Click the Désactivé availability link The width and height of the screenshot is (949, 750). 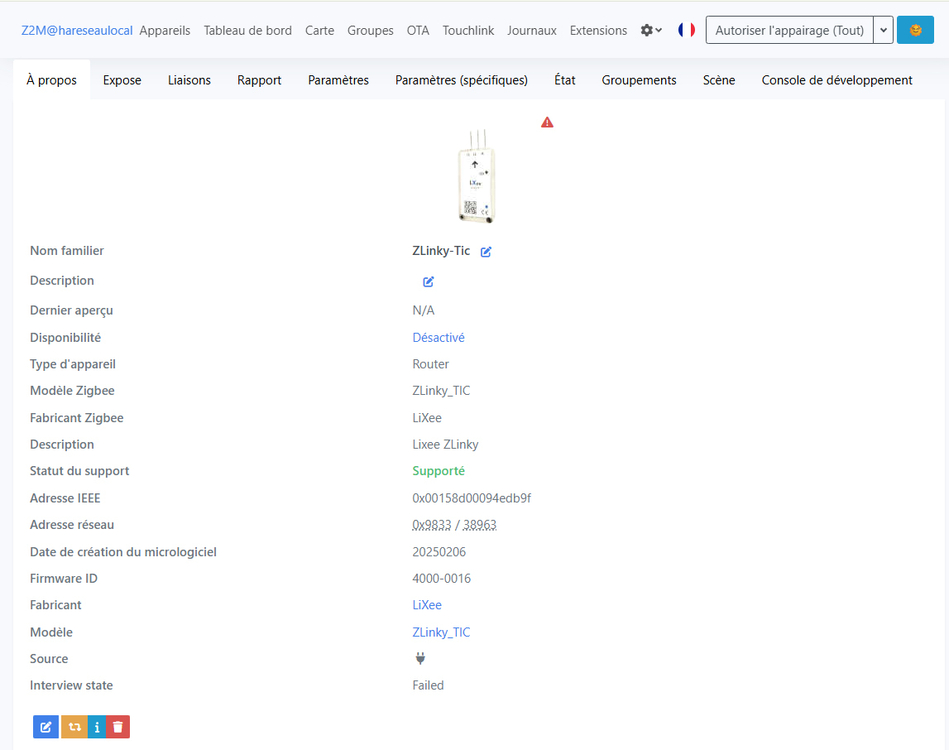tap(438, 337)
